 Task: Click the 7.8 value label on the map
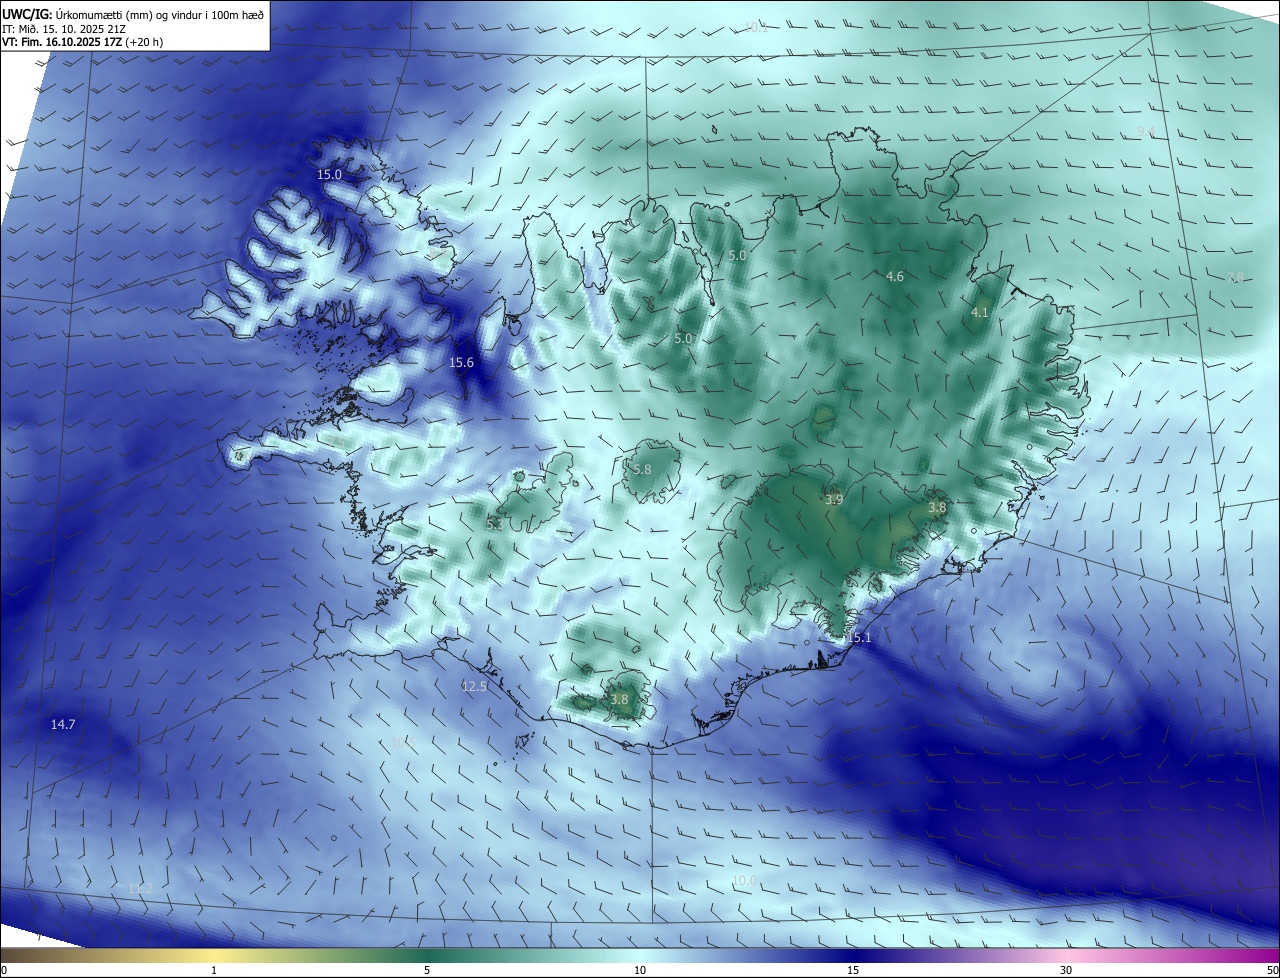coord(1236,277)
